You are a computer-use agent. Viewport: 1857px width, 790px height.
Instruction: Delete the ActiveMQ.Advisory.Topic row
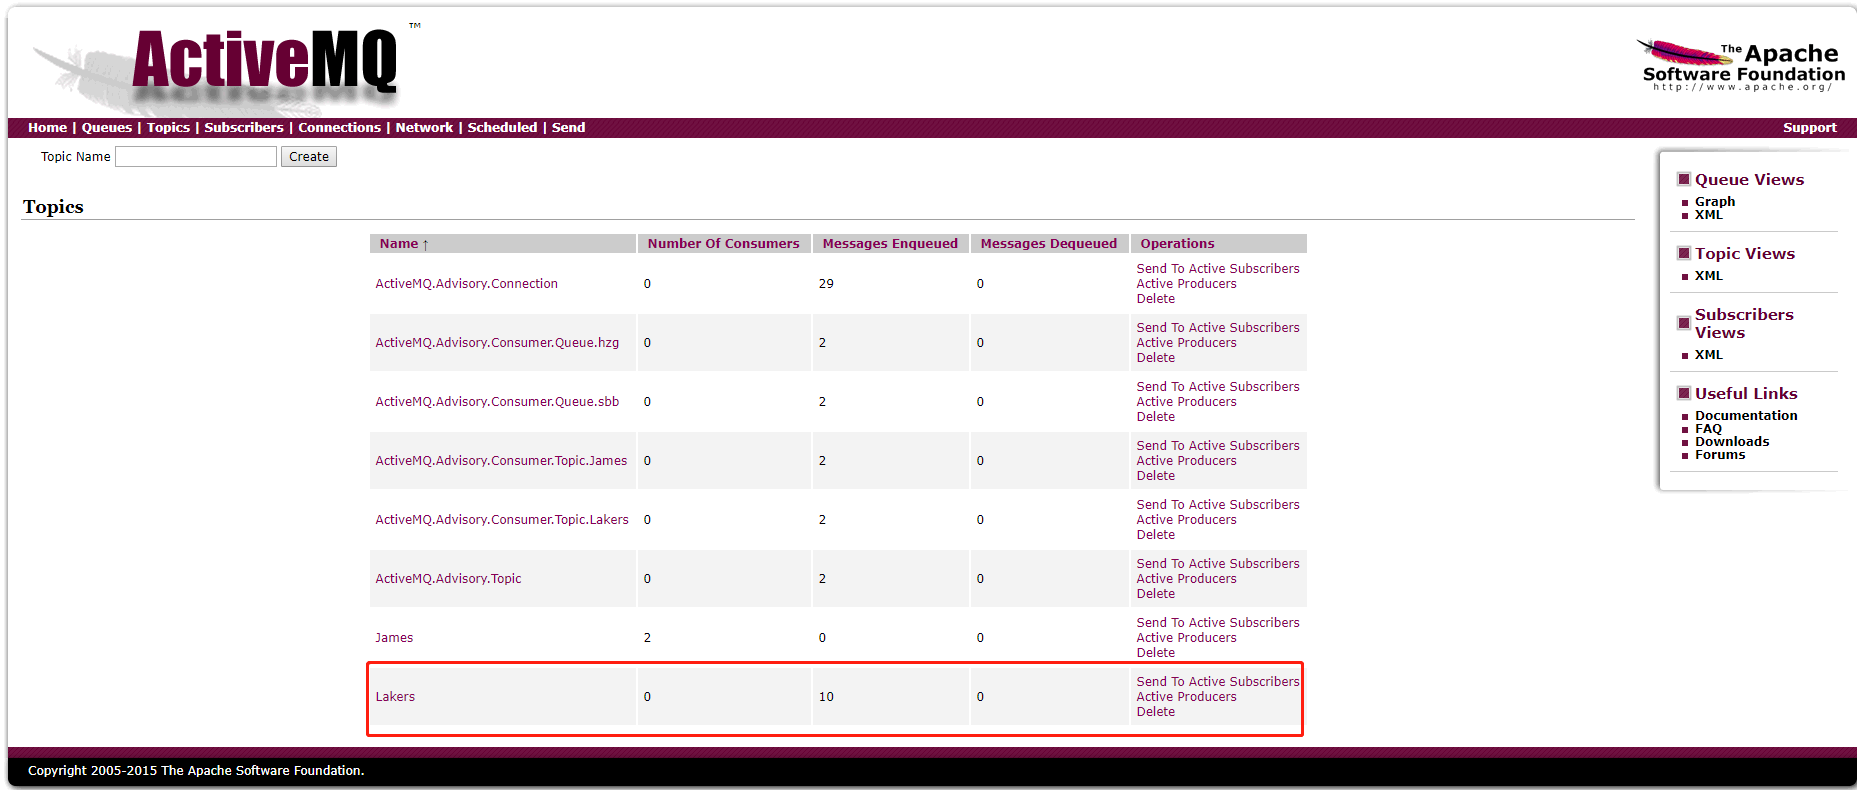coord(1155,594)
